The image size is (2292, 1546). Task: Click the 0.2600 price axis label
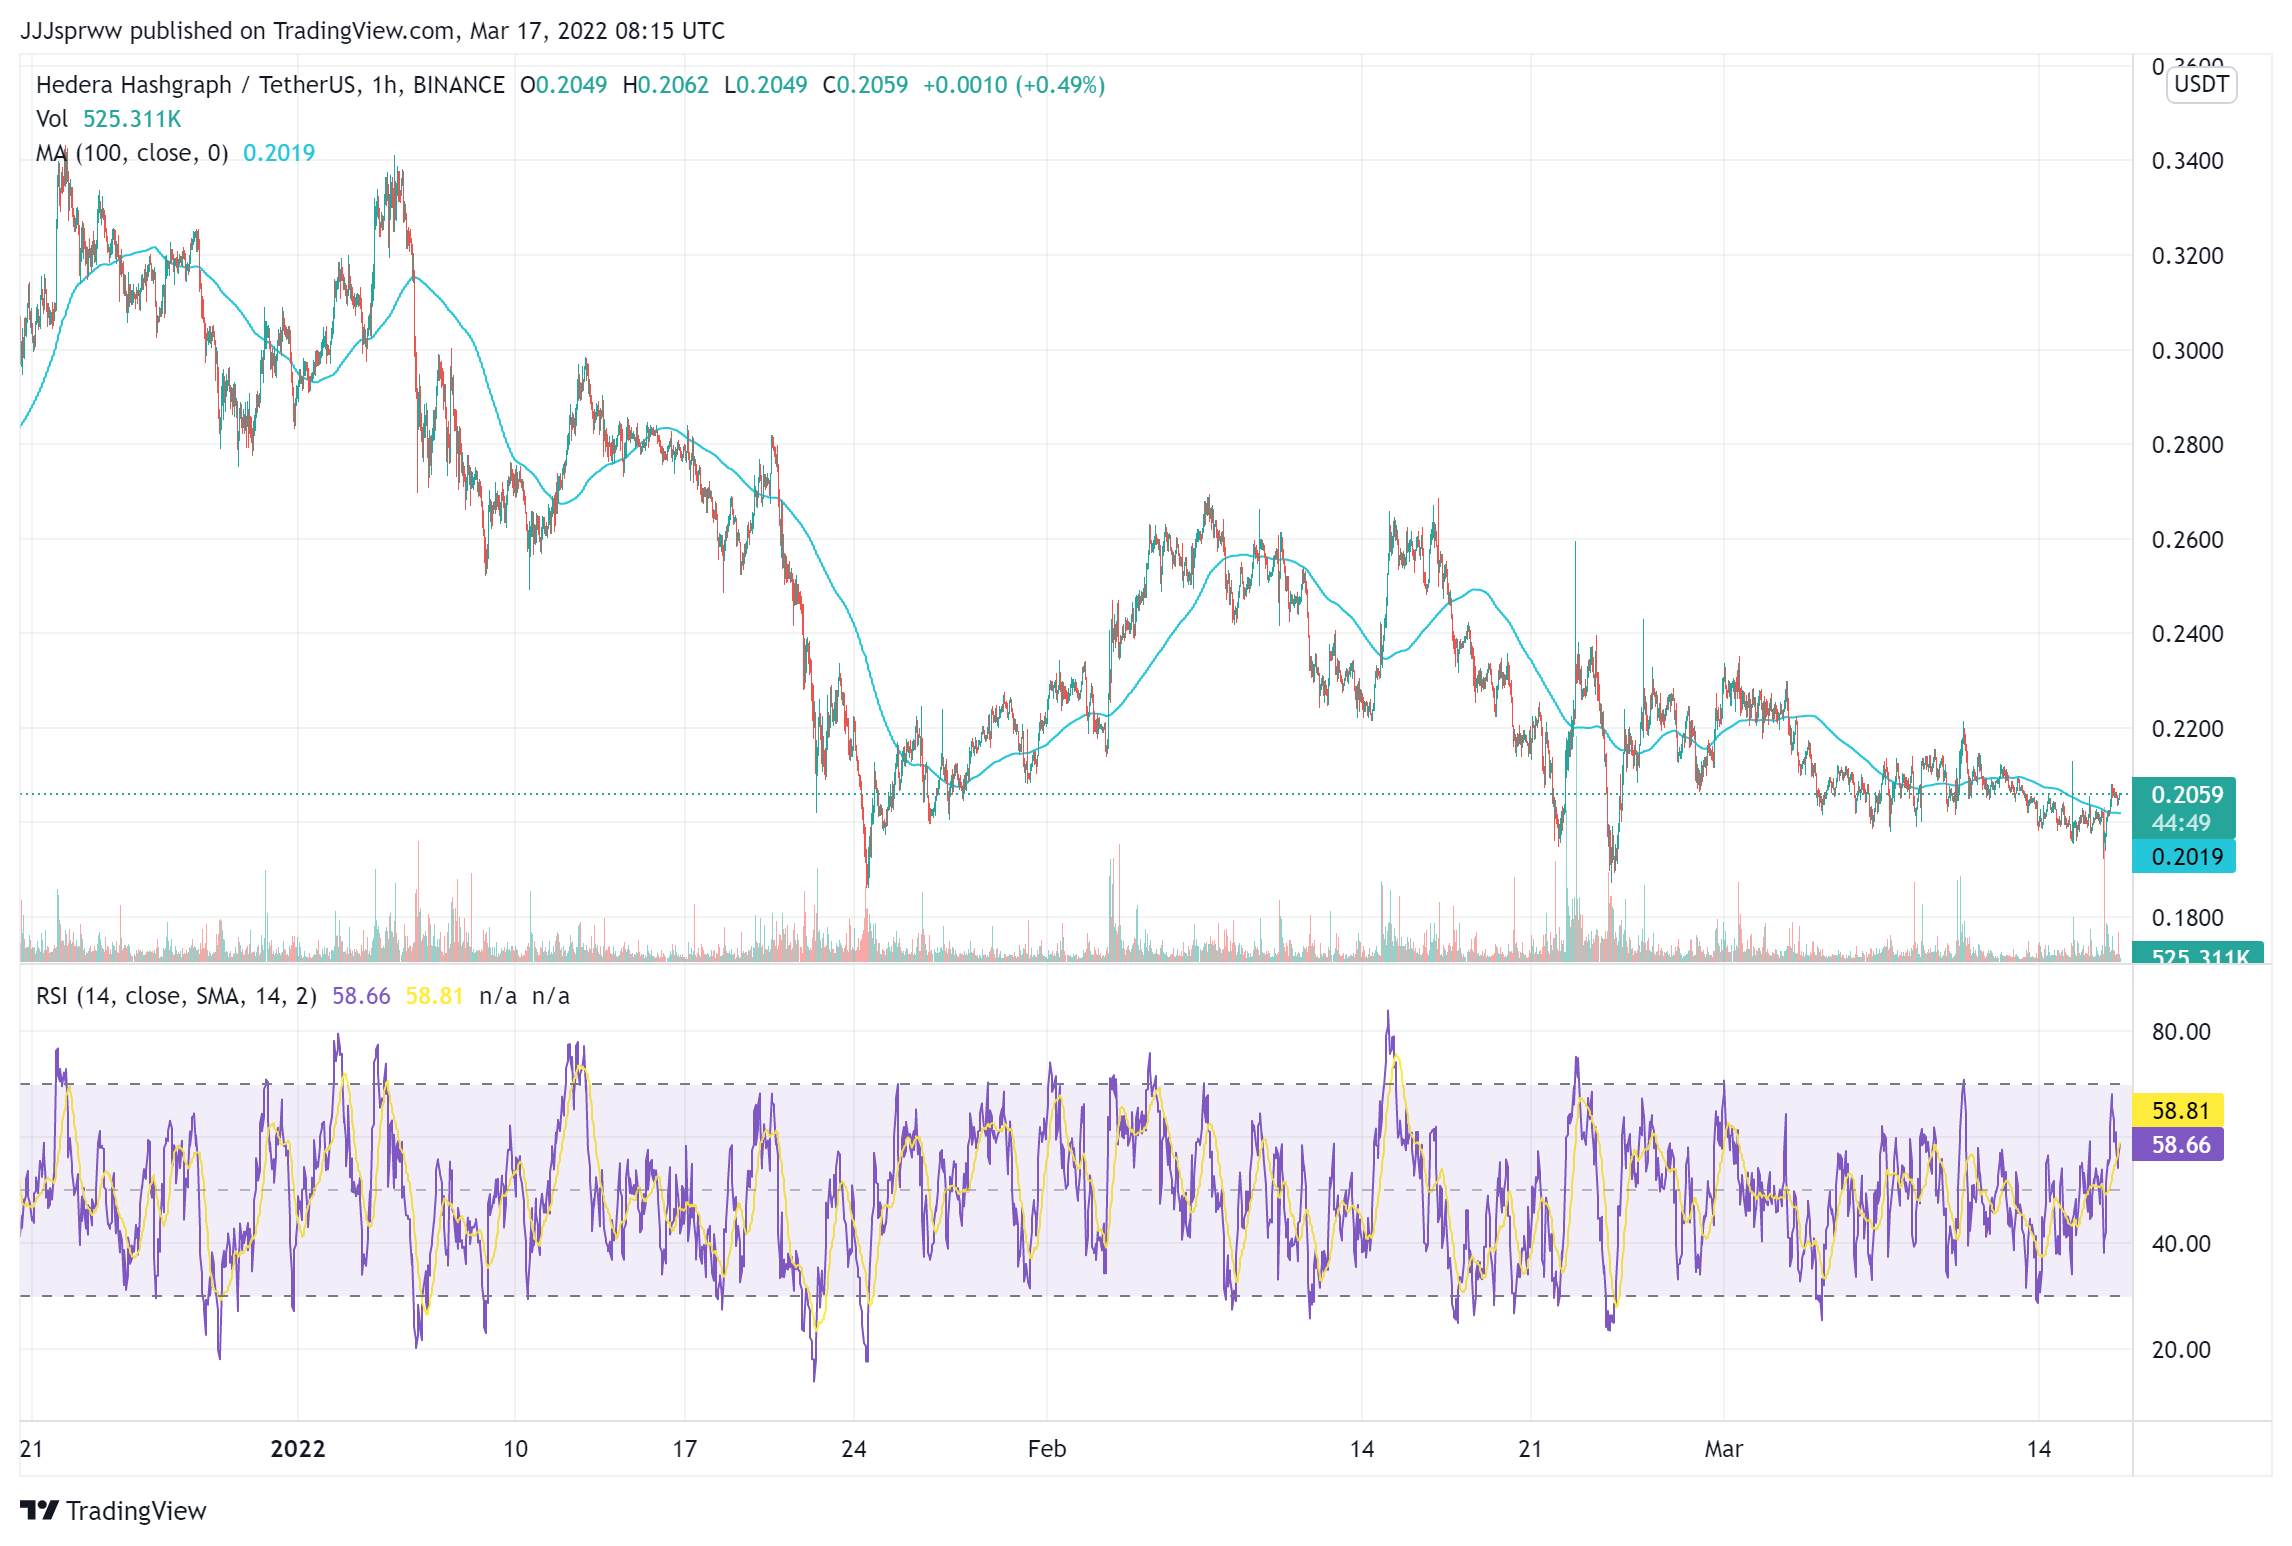tap(2187, 540)
